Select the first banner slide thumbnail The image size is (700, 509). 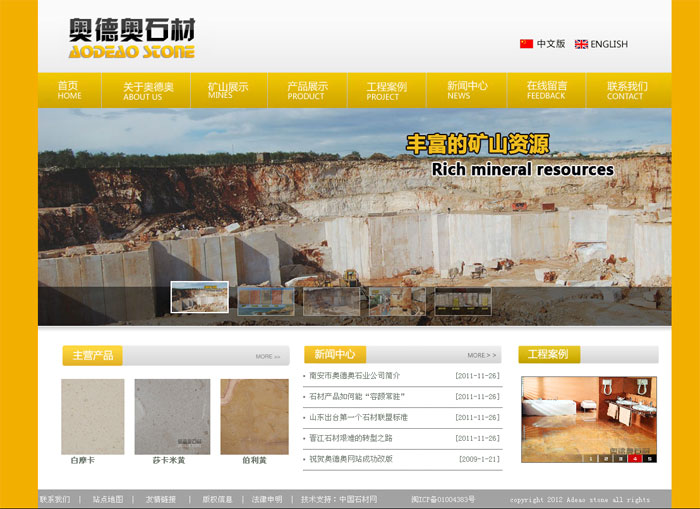199,298
